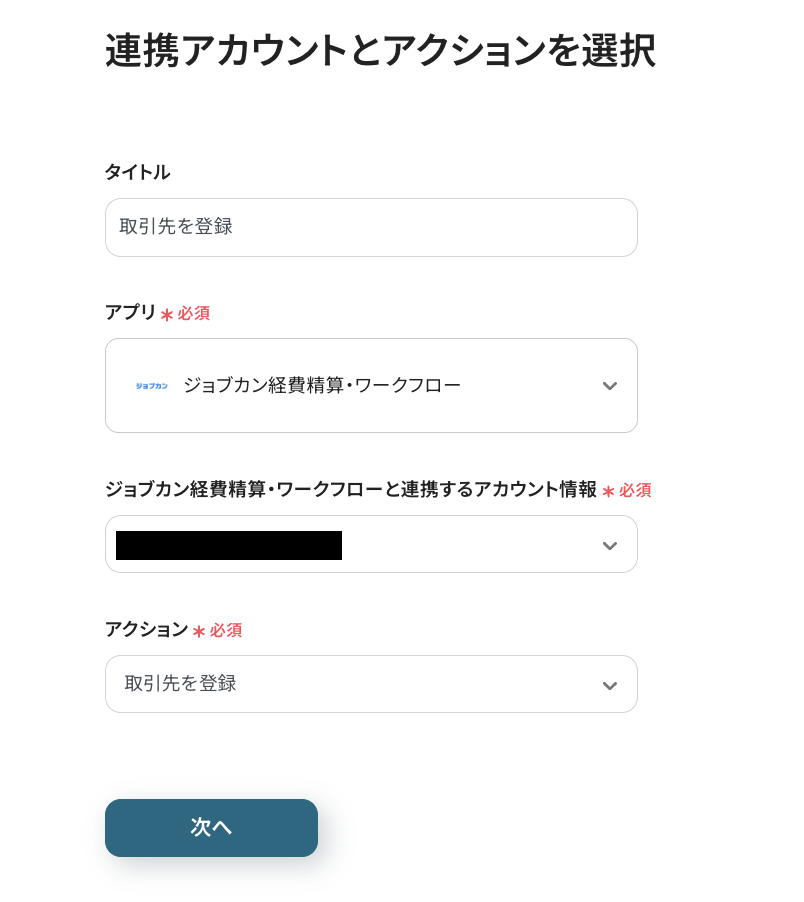Open the アクション dropdown showing 取引先を登録
804x902 pixels.
pyautogui.click(x=370, y=684)
